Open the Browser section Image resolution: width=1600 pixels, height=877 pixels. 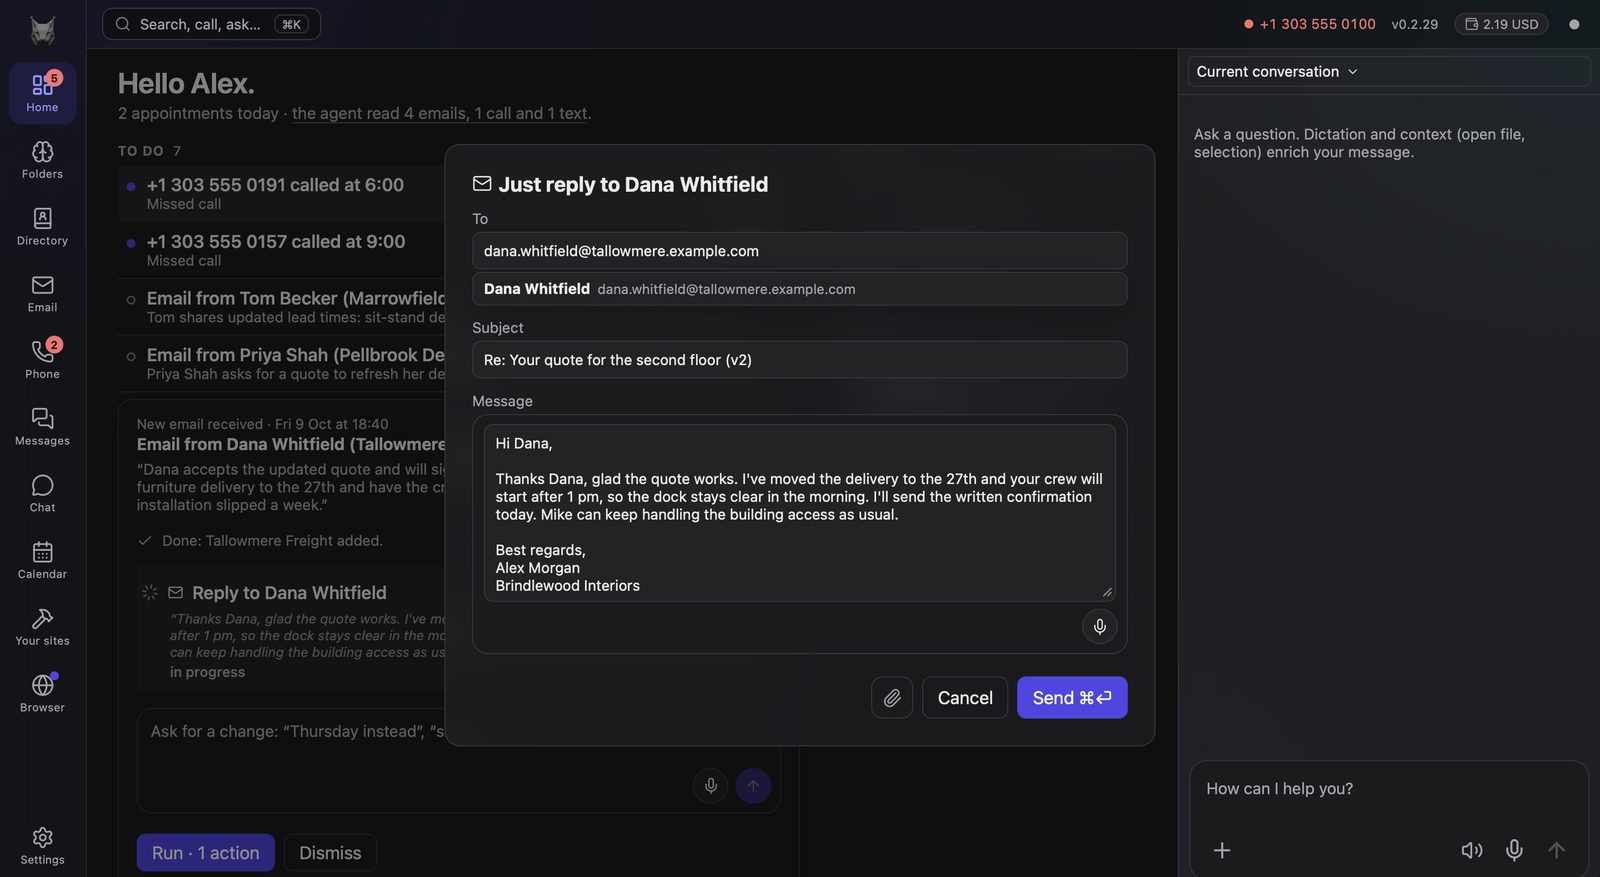click(x=42, y=694)
